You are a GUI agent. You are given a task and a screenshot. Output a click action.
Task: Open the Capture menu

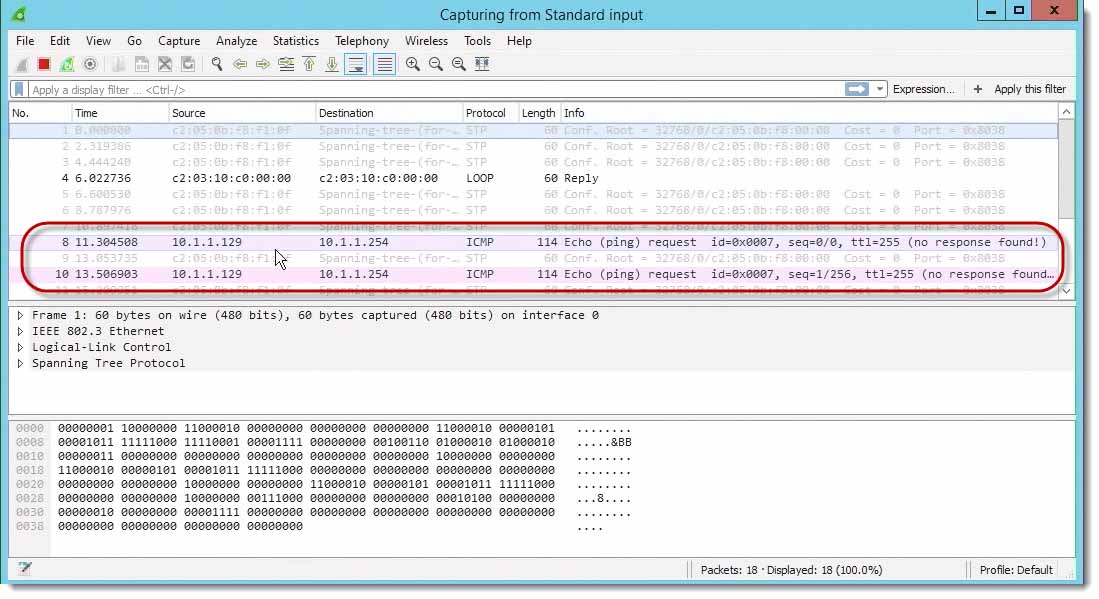click(179, 41)
